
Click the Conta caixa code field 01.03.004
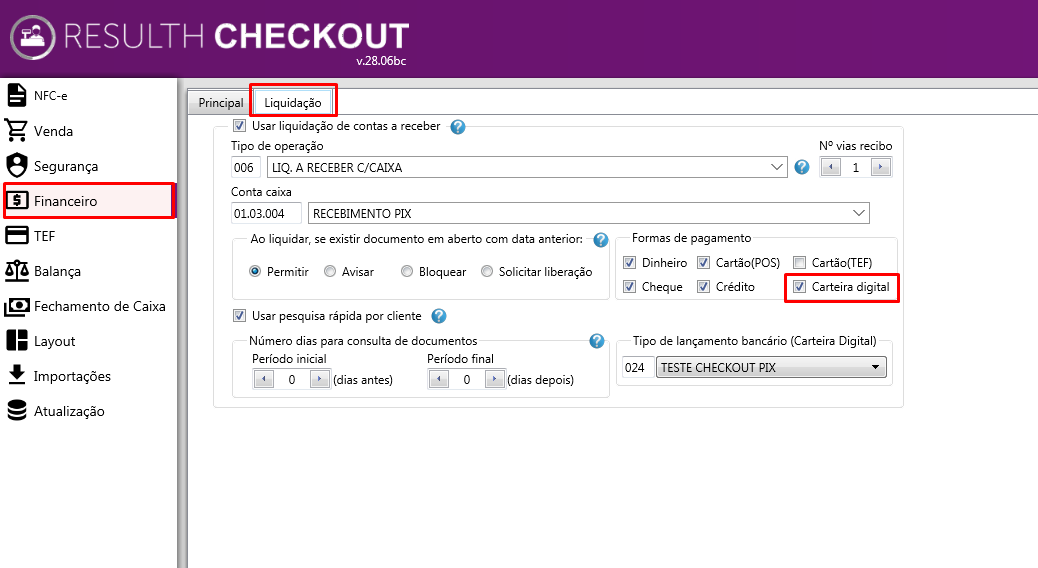tap(266, 213)
